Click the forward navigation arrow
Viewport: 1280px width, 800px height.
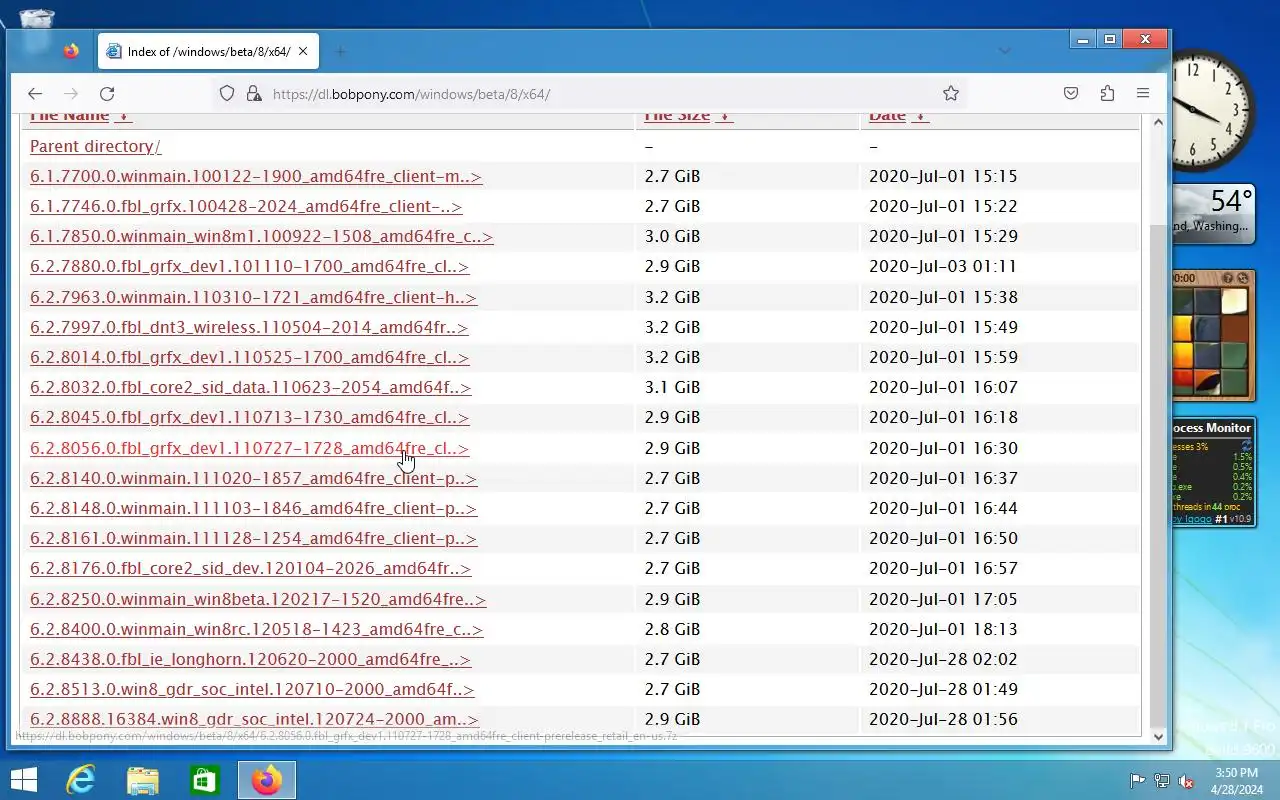(x=71, y=93)
